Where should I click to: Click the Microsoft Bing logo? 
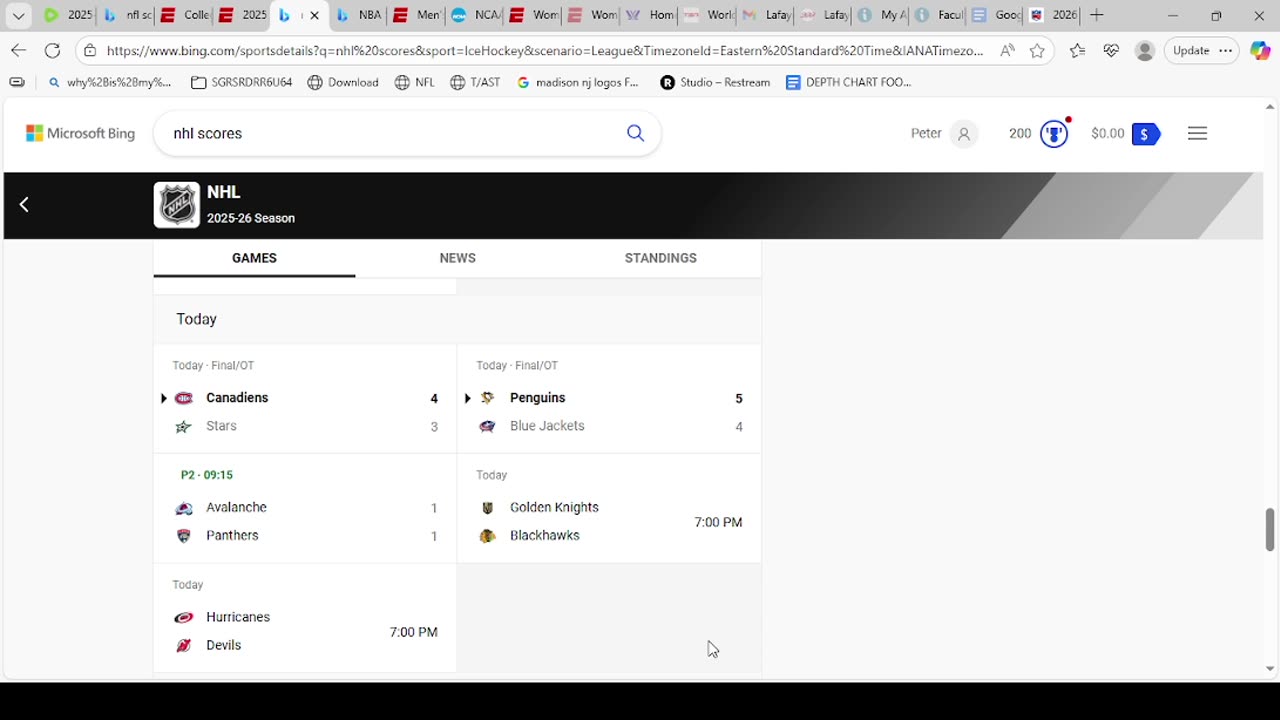[80, 133]
